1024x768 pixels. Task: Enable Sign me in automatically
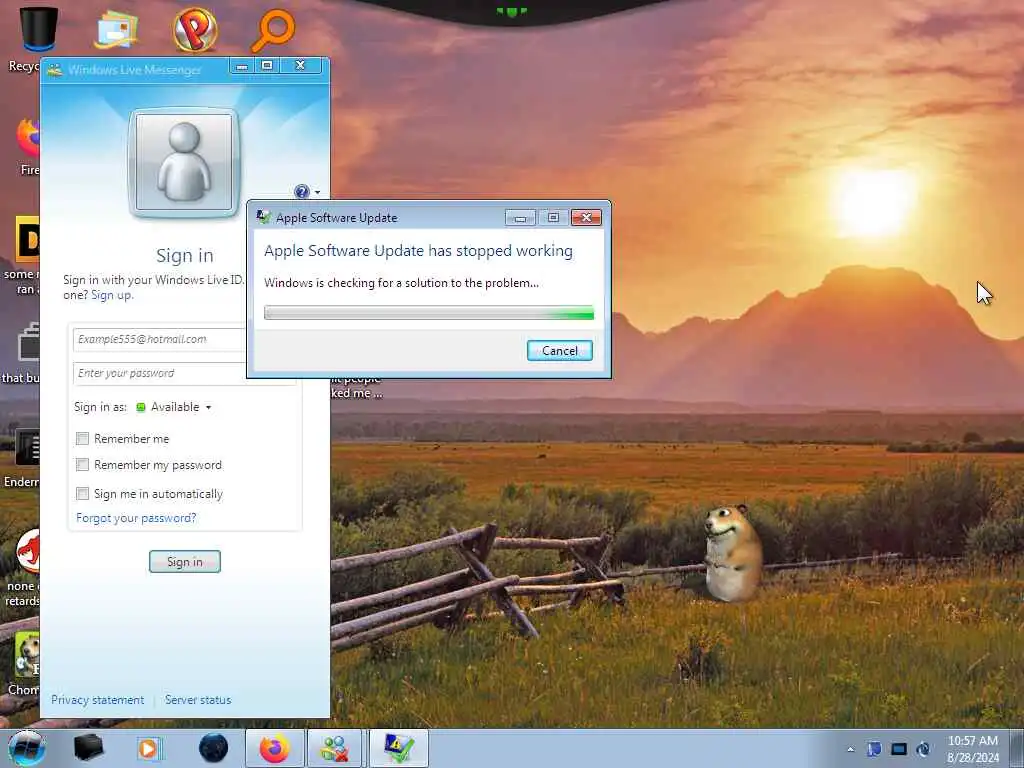(82, 494)
